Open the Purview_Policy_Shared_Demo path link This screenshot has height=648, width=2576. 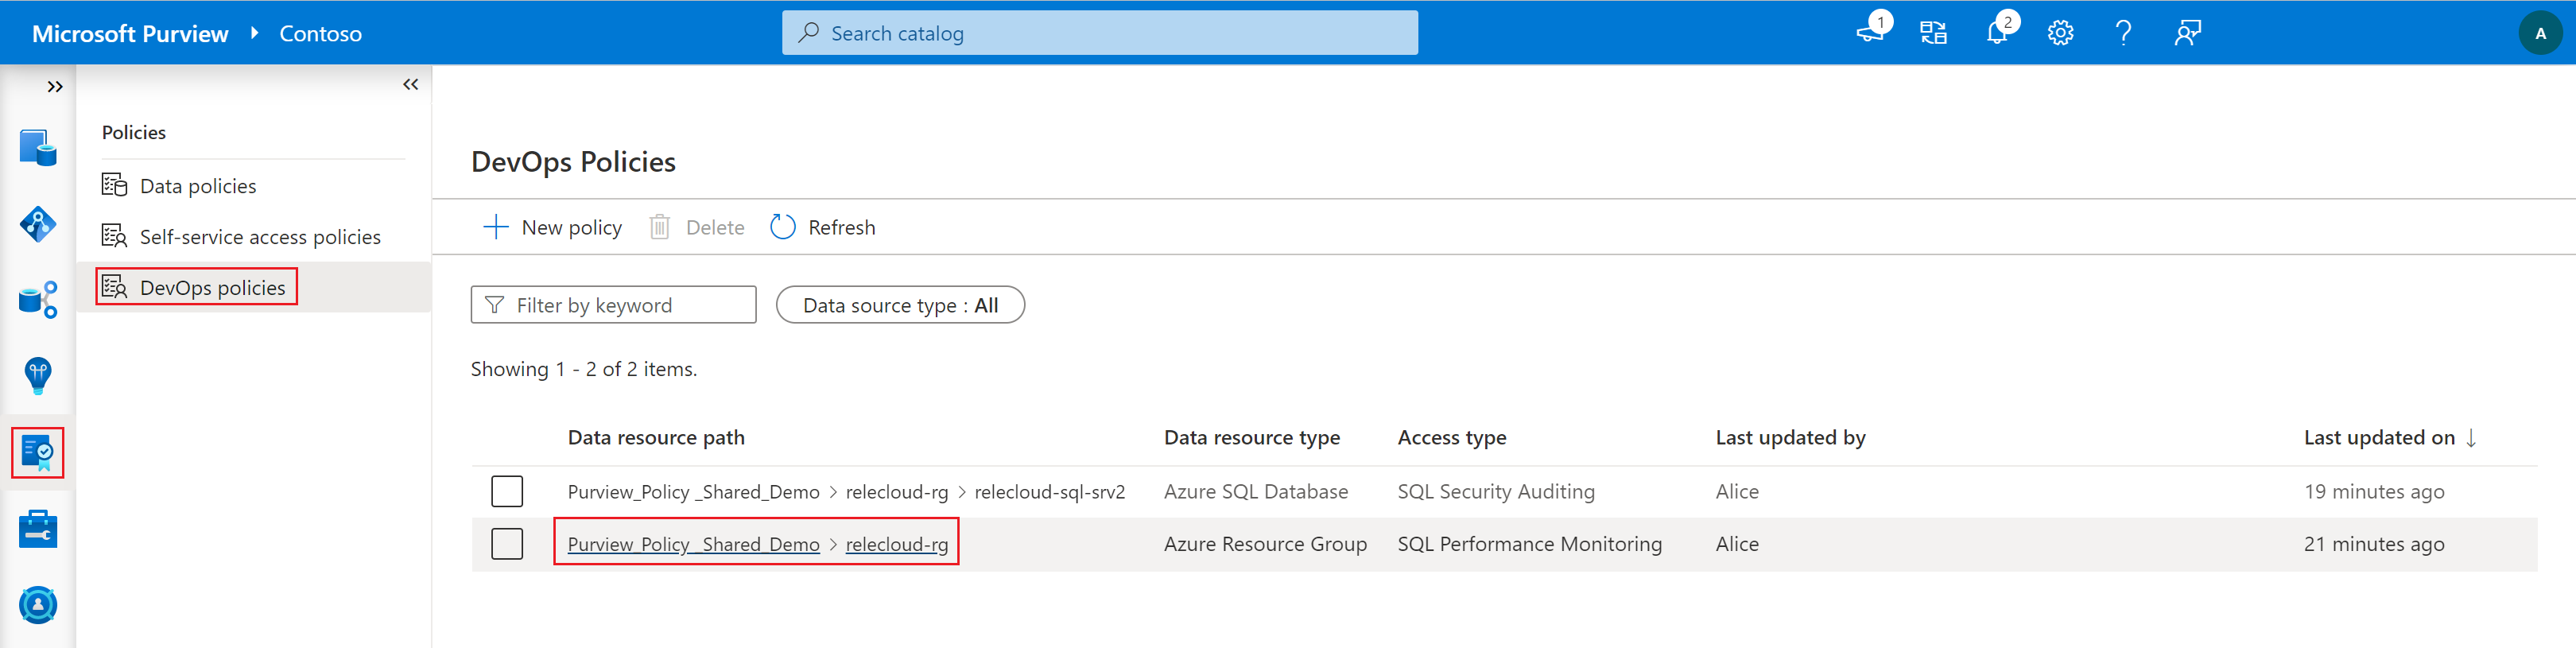coord(693,544)
